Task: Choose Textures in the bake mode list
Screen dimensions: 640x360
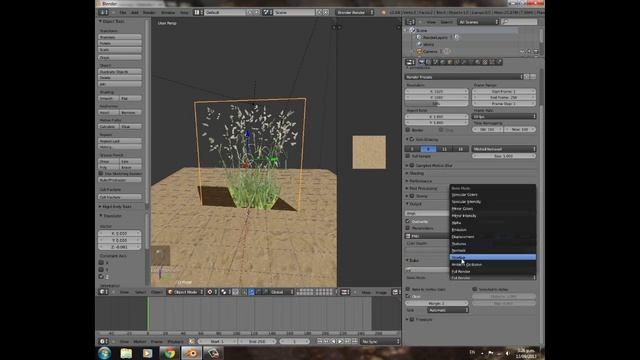Action: point(493,244)
